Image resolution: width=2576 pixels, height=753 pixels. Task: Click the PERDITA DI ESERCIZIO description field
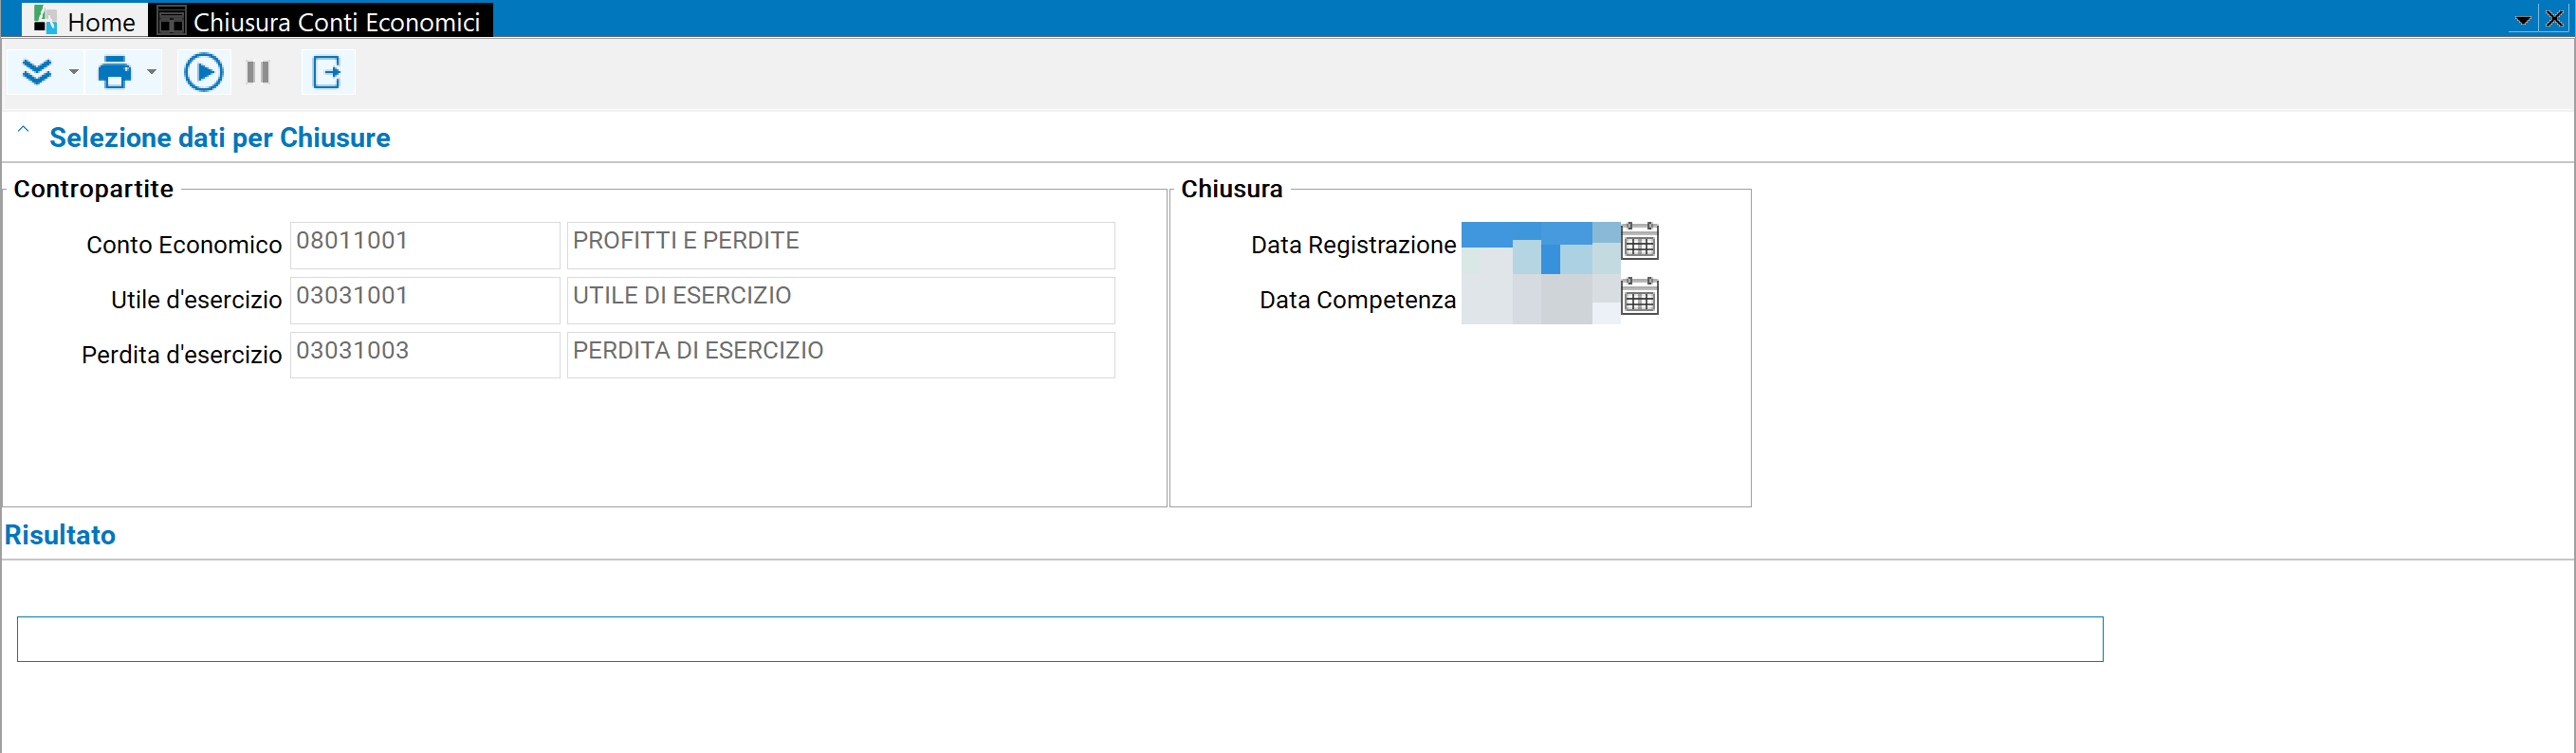840,355
